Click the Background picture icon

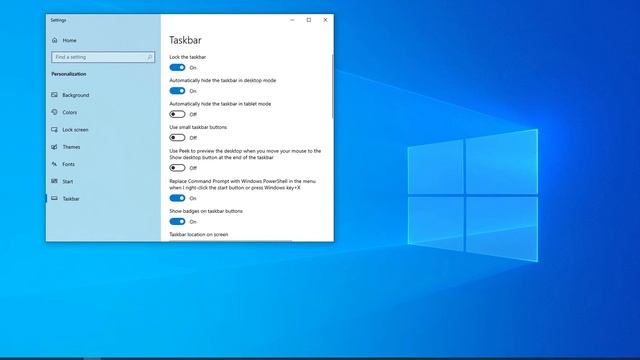[54, 95]
